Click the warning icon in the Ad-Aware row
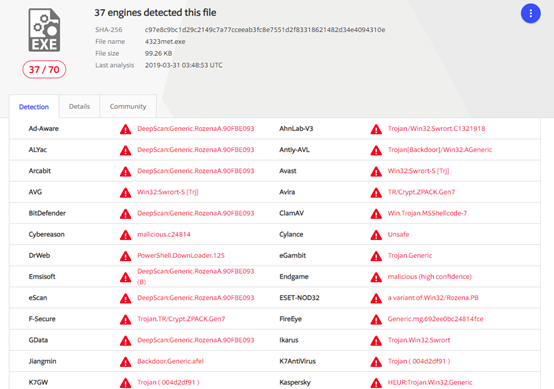The width and height of the screenshot is (554, 389). [x=125, y=129]
